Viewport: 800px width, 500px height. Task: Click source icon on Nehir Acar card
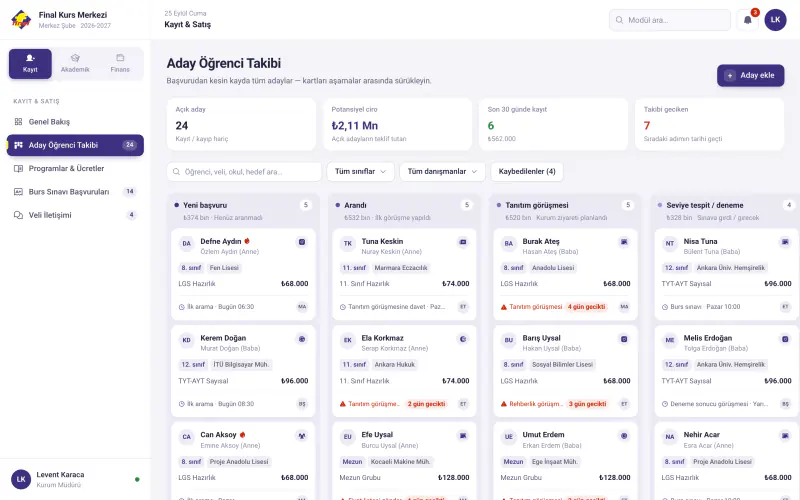785,436
